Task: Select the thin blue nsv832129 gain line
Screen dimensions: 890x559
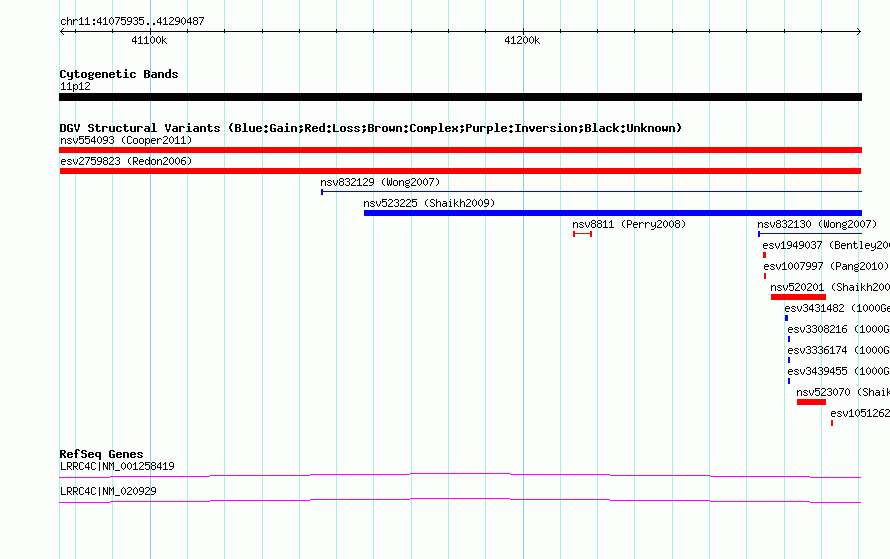Action: point(591,192)
